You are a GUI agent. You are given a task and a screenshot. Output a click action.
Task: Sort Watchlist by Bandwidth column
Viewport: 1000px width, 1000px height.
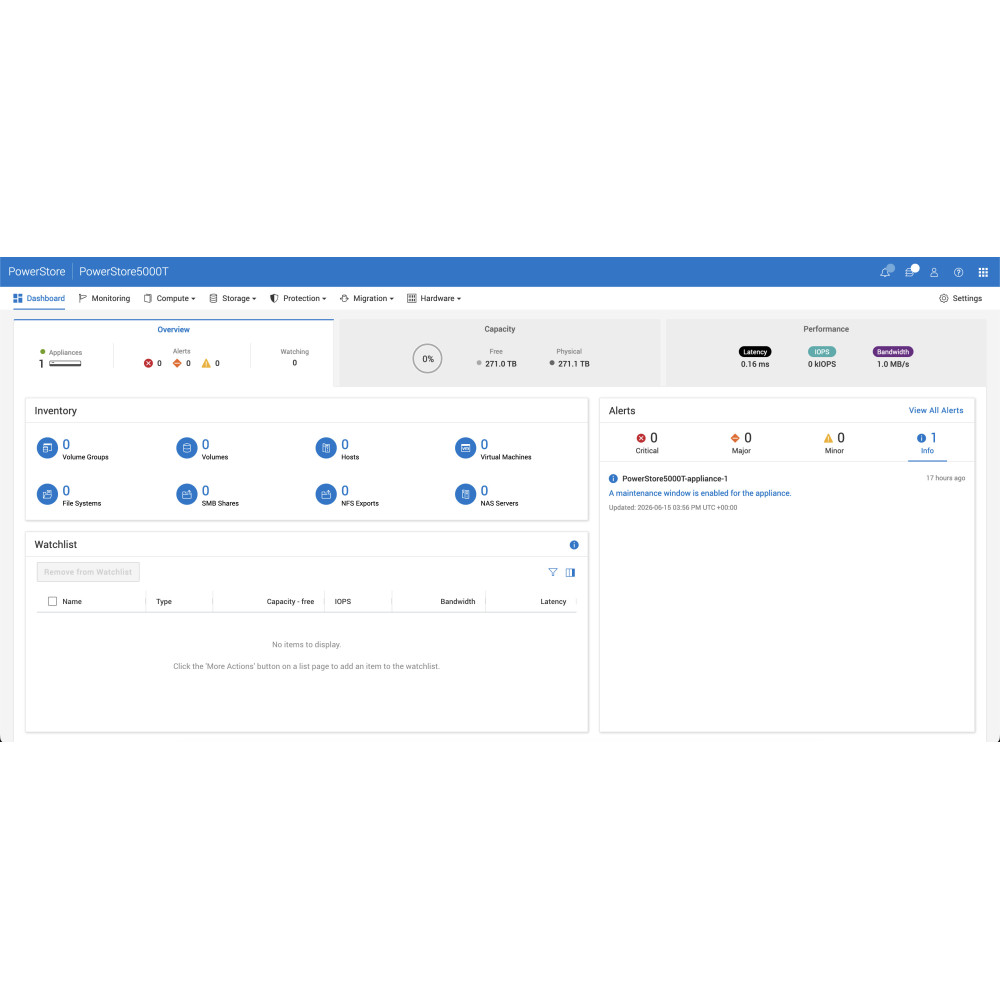(457, 601)
